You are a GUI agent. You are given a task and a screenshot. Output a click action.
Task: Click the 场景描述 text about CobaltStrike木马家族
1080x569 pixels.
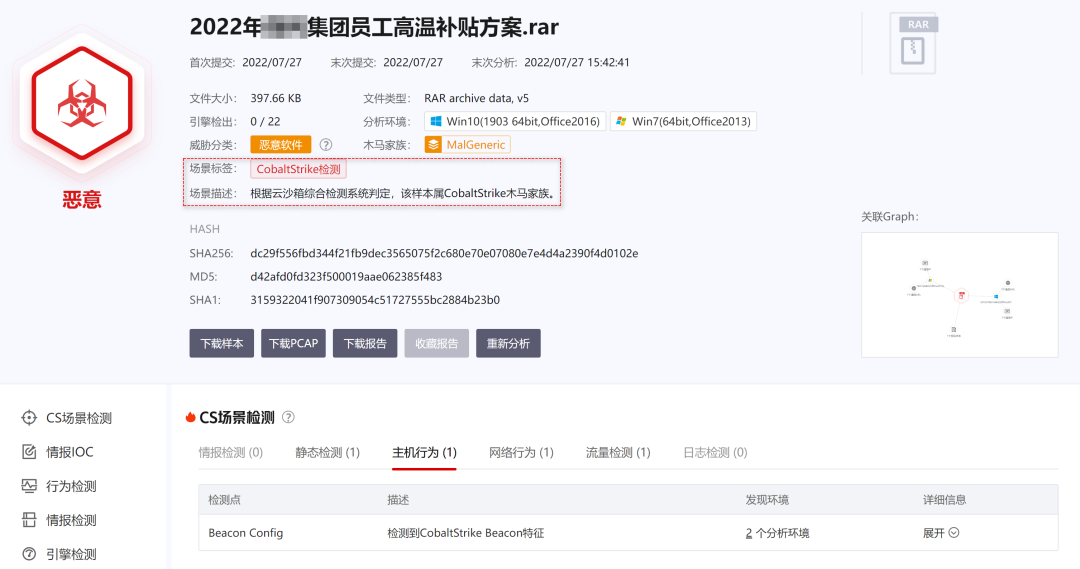(x=403, y=193)
